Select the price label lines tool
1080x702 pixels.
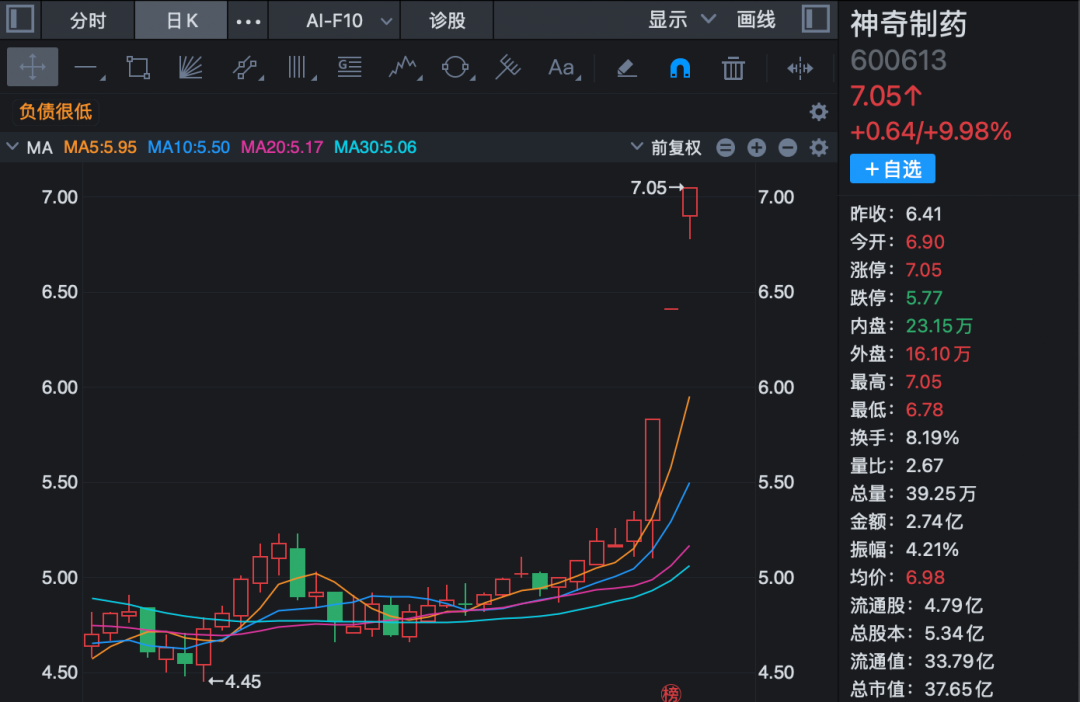350,68
